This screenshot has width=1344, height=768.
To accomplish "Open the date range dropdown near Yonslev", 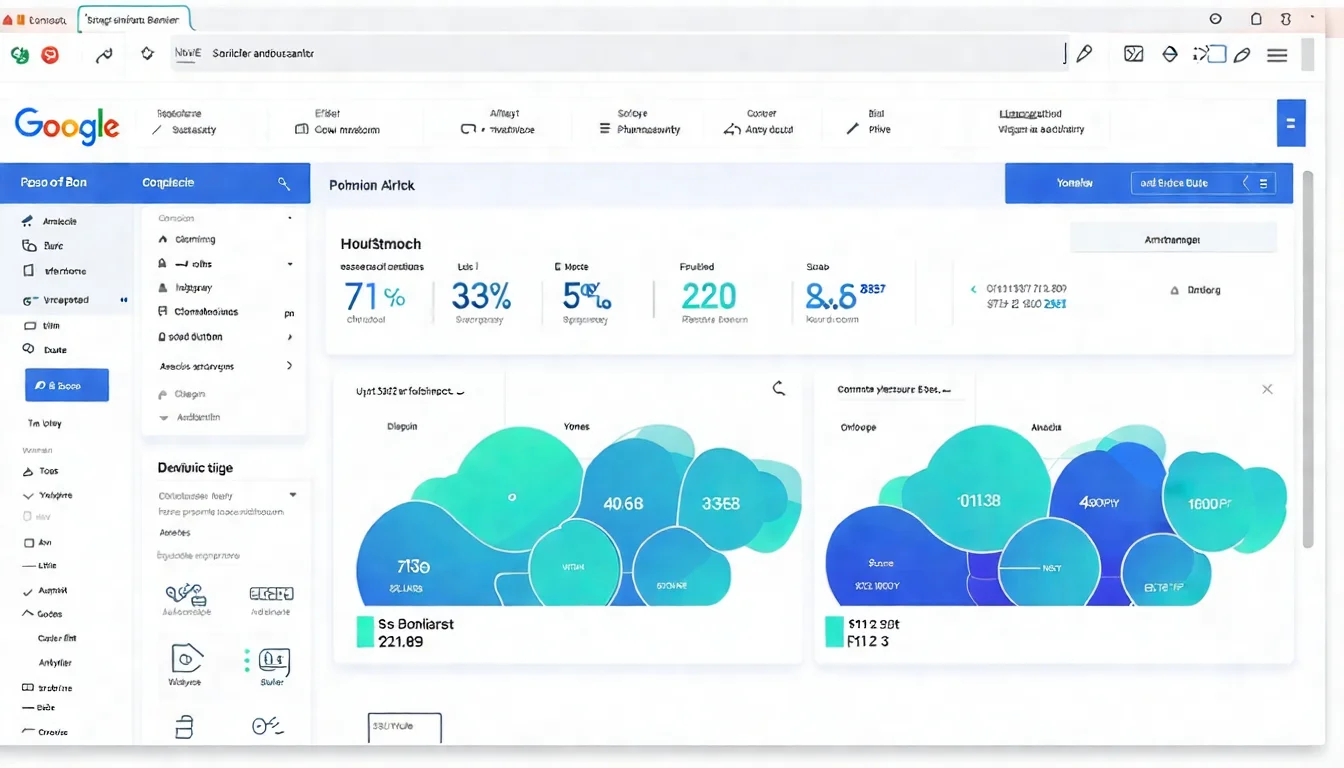I will tap(1200, 183).
